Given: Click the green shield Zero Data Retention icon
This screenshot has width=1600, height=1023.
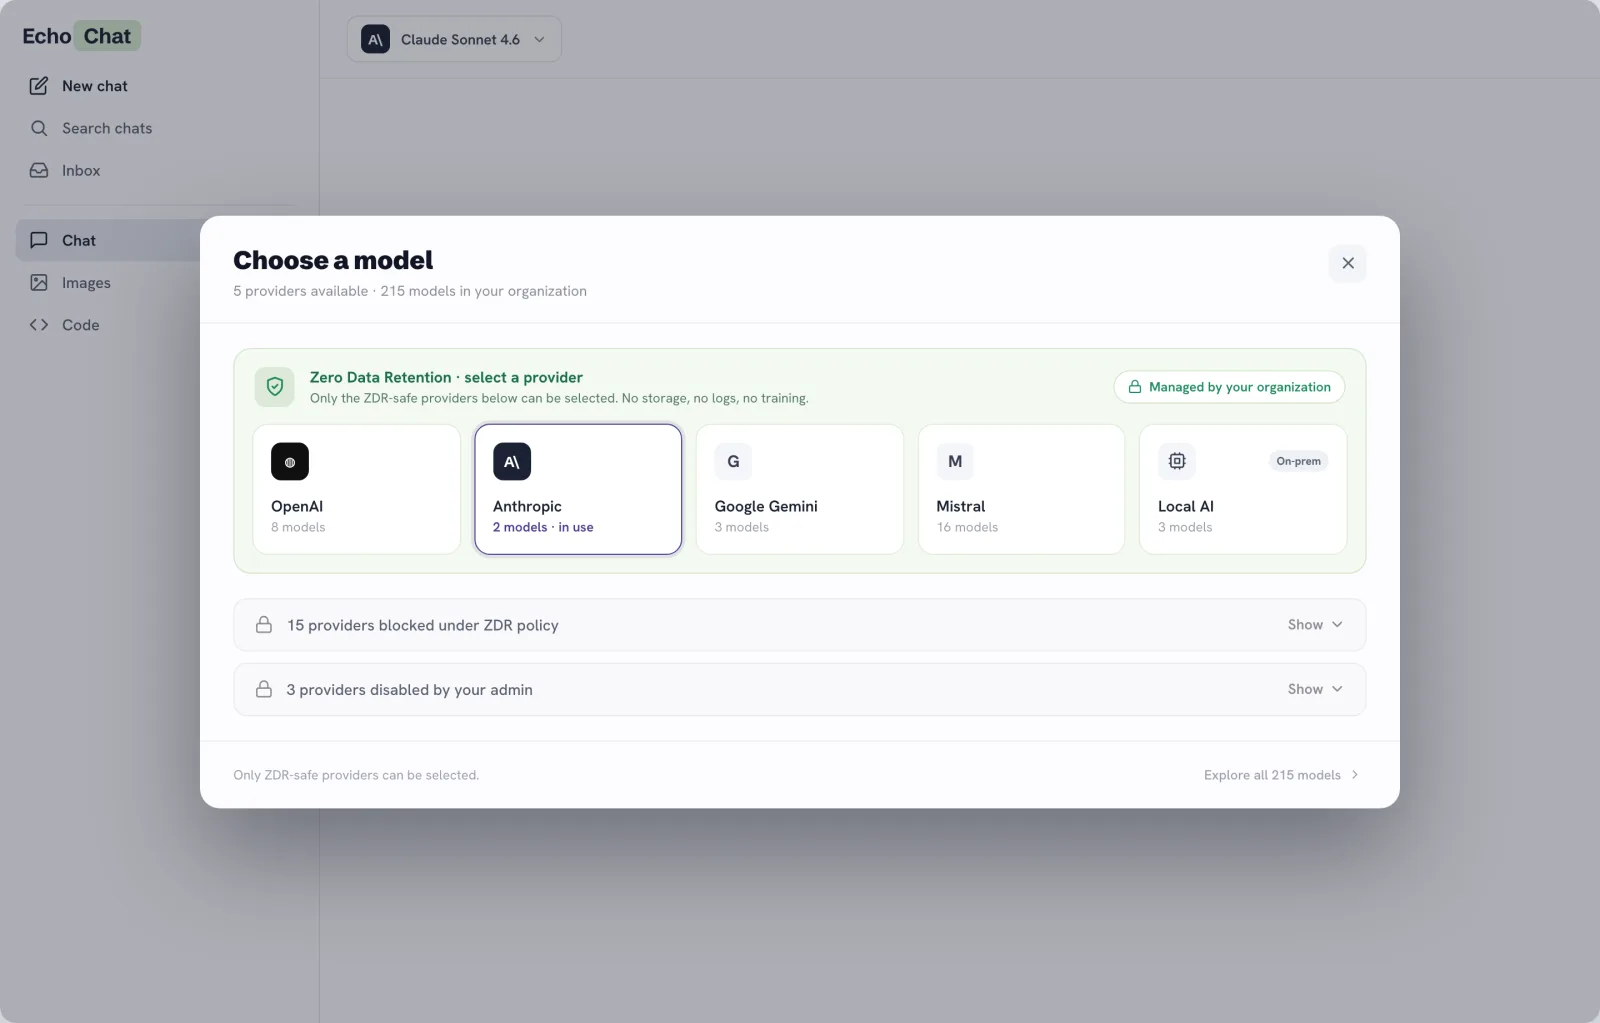Looking at the screenshot, I should coord(274,387).
